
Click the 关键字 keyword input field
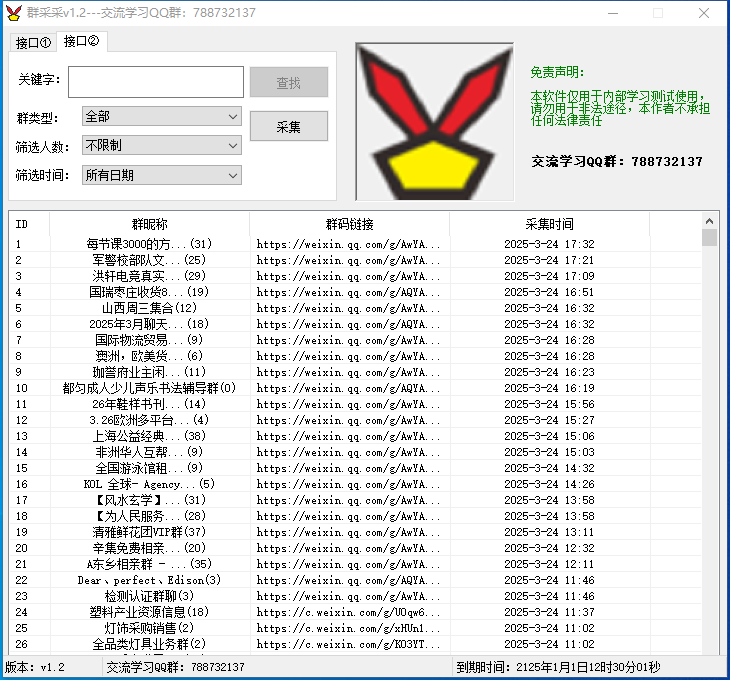(x=155, y=82)
